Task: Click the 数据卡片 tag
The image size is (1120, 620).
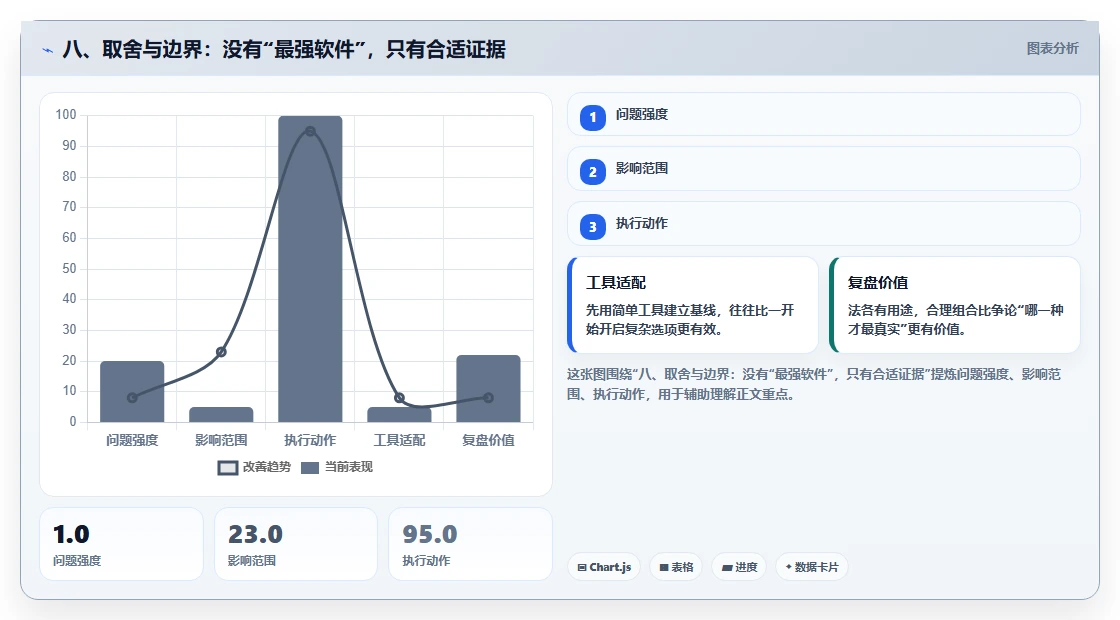Action: pos(812,567)
